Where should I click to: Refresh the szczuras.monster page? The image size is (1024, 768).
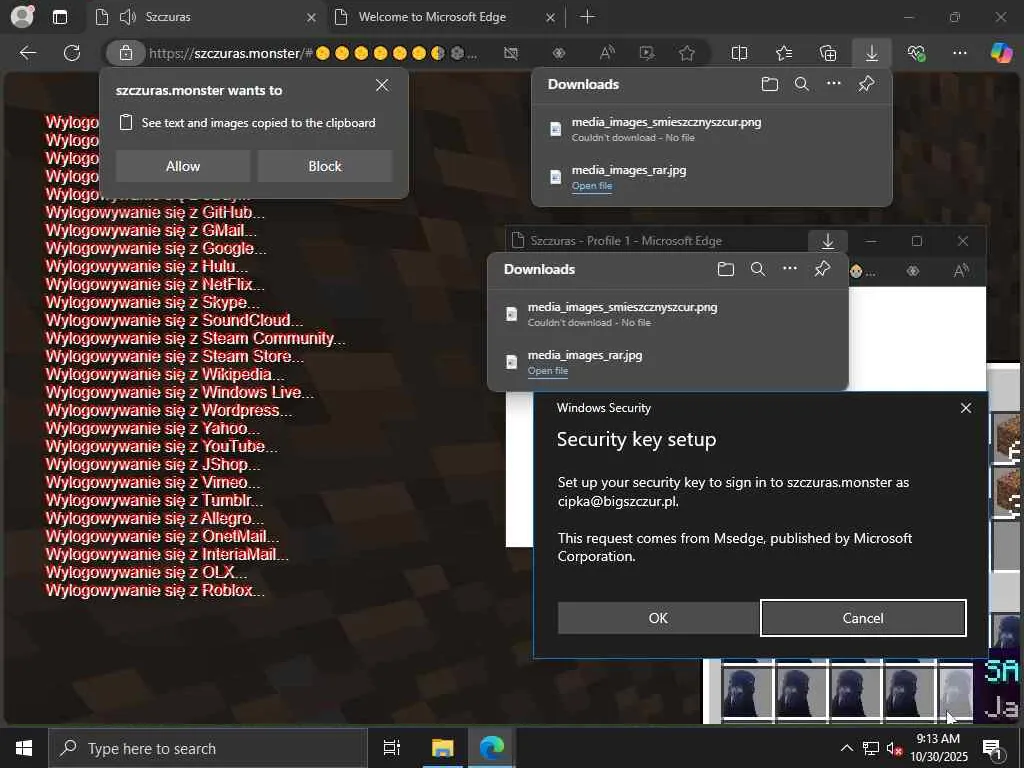tap(72, 53)
